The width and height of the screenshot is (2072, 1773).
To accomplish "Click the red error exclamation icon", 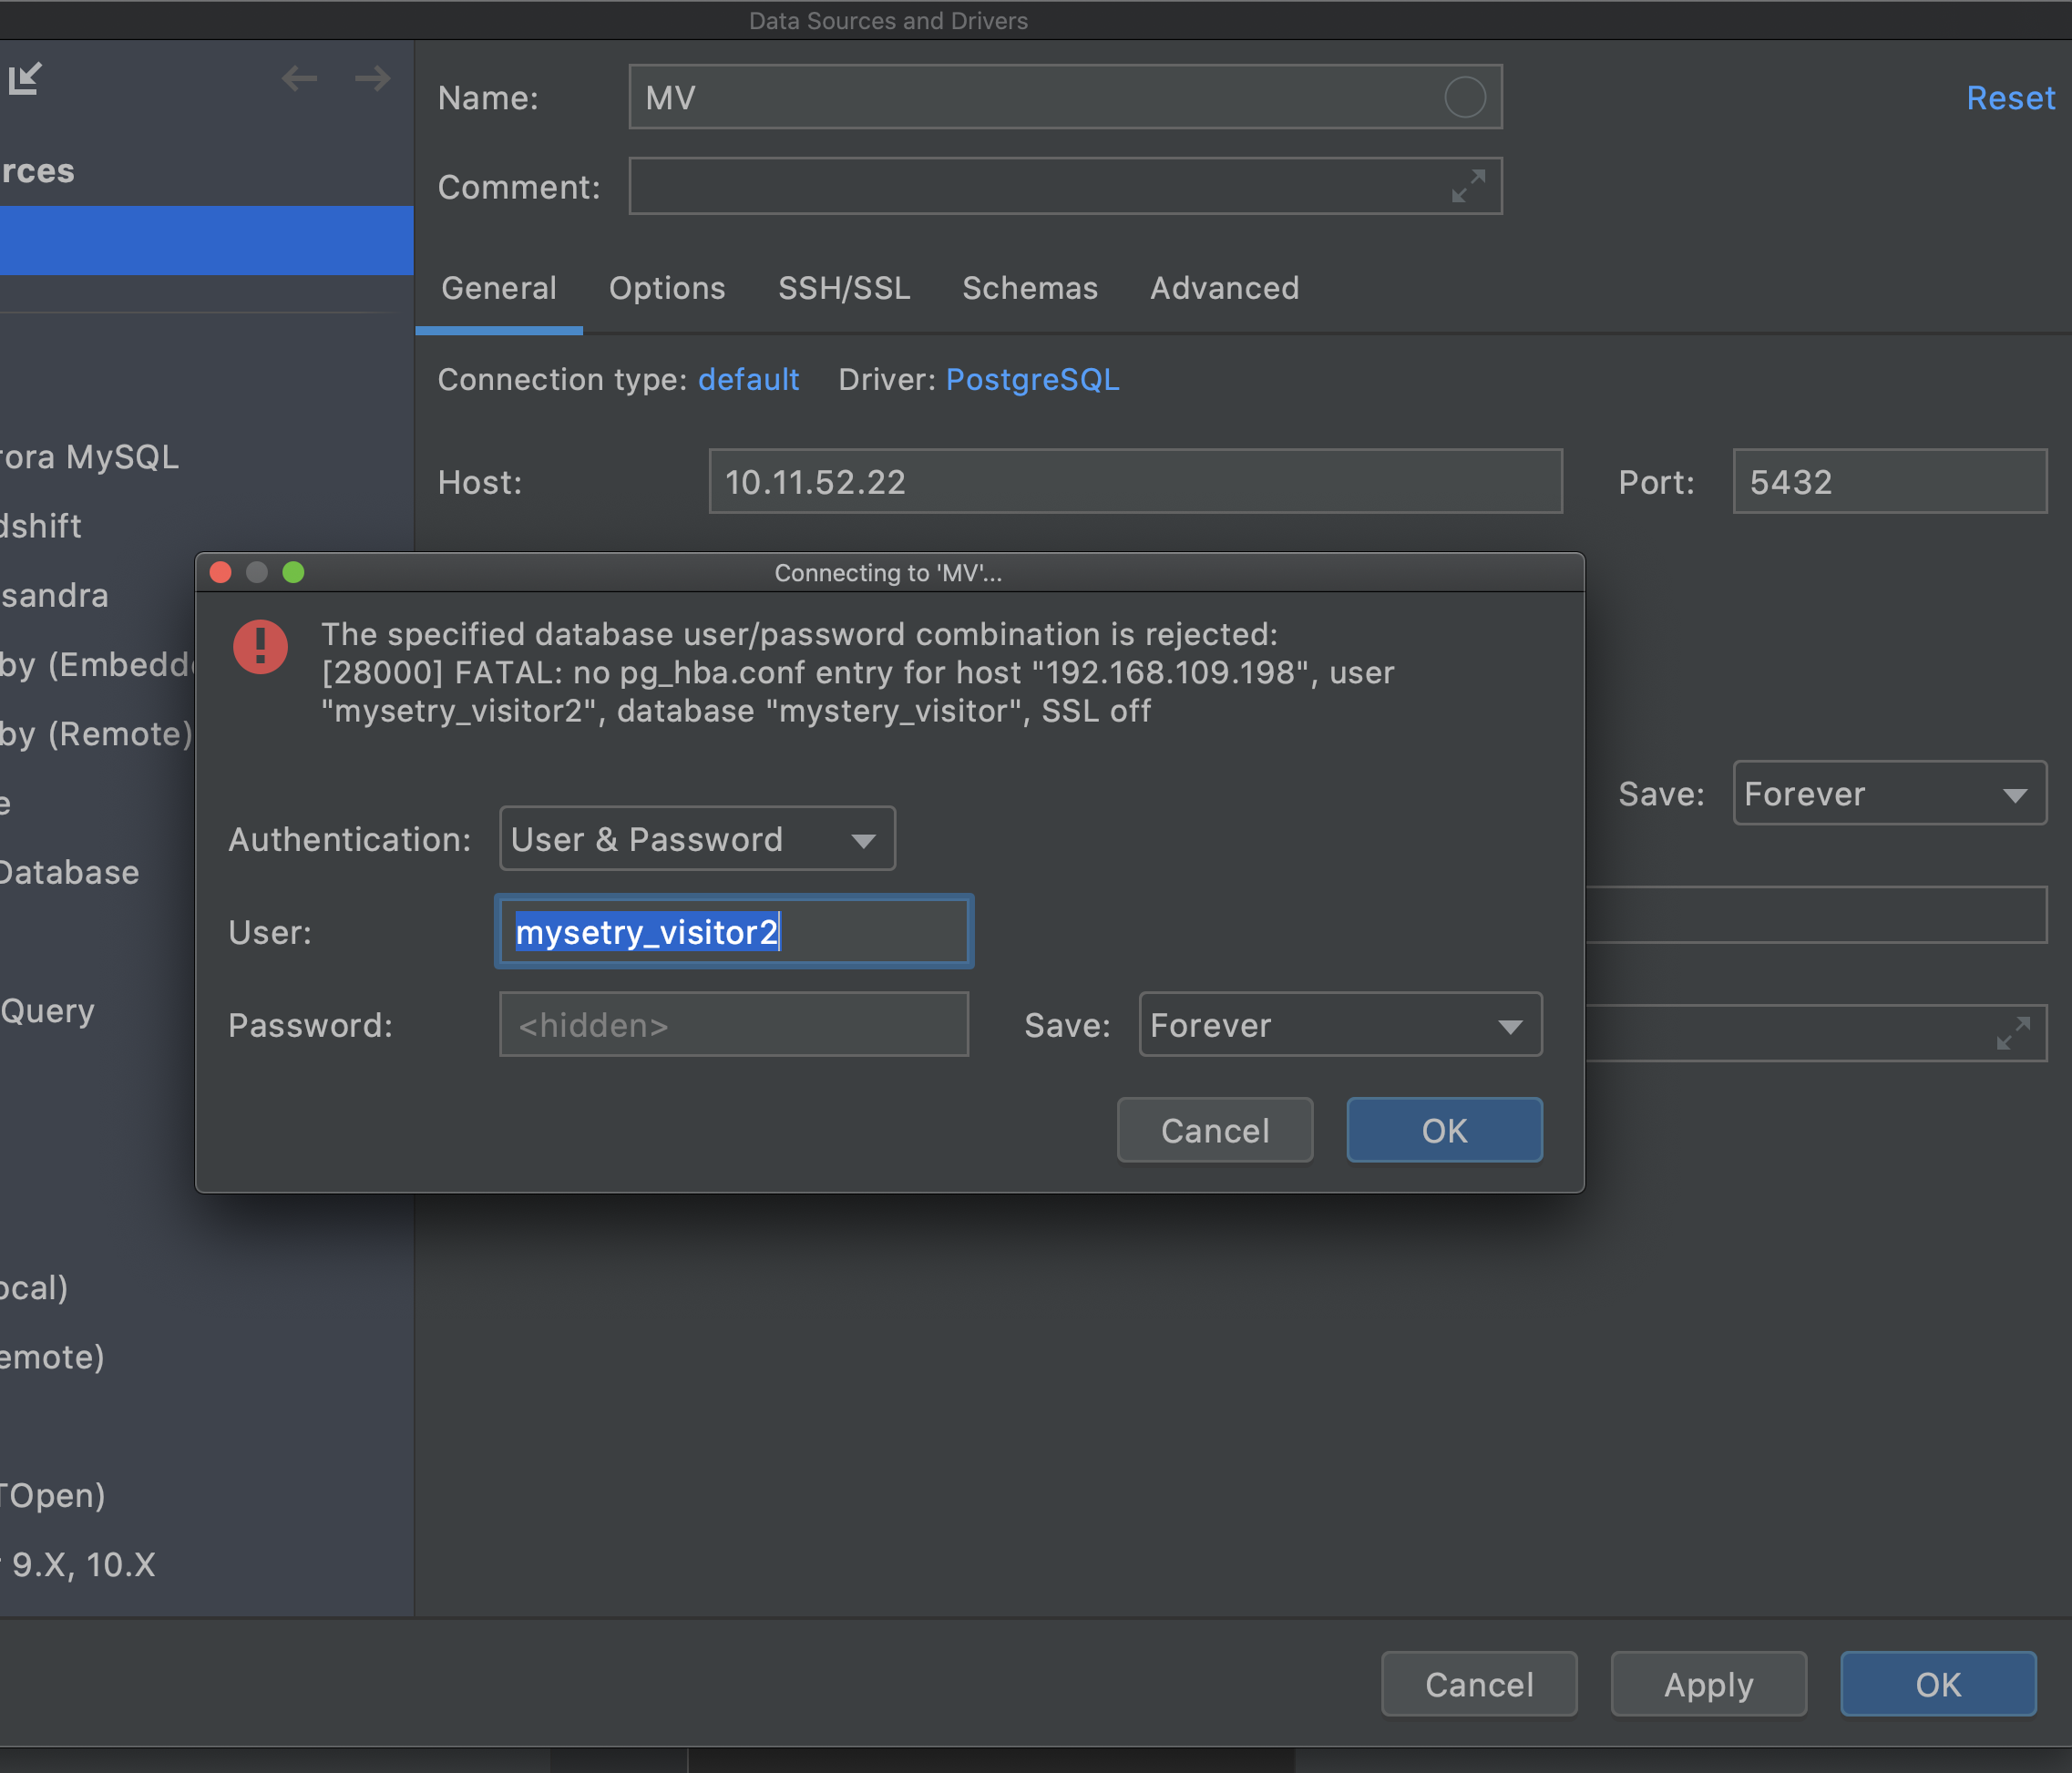I will pos(260,647).
